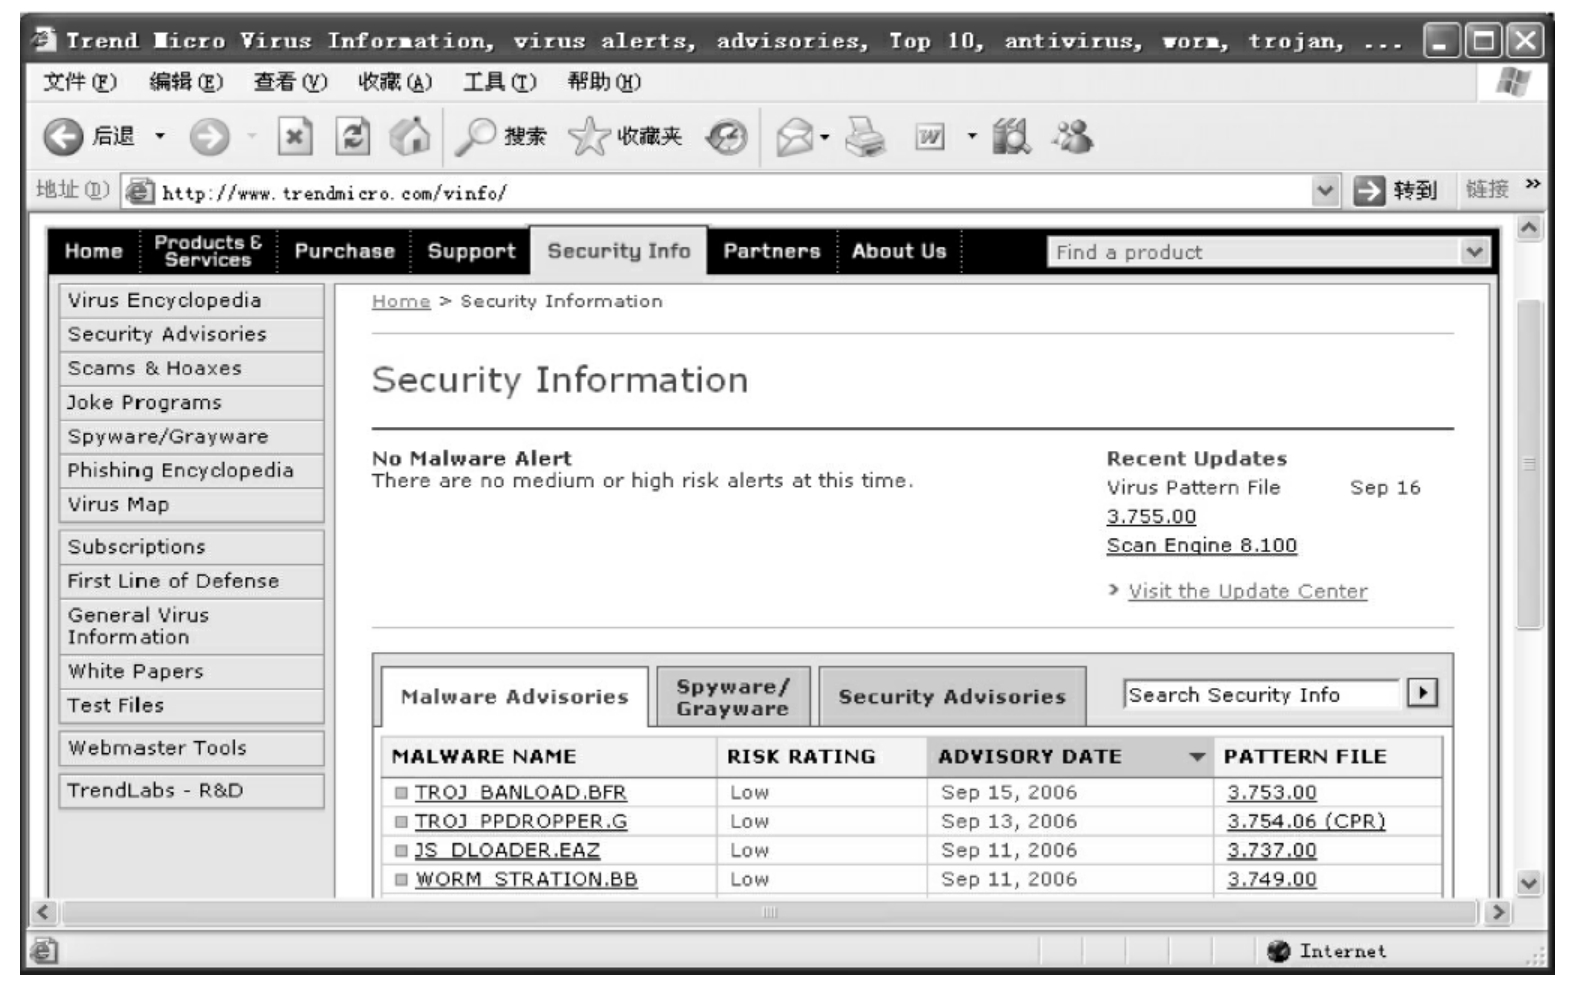The height and width of the screenshot is (988, 1584).
Task: Open the Back button history dropdown arrow
Action: click(160, 137)
